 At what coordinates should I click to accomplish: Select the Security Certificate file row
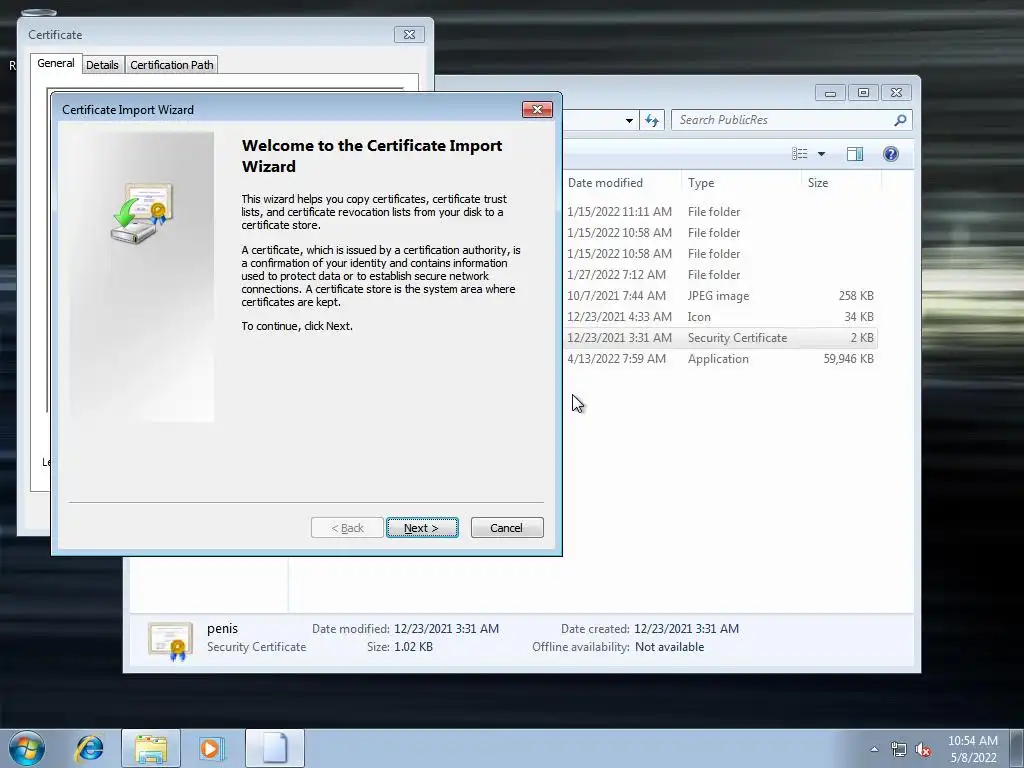point(720,338)
